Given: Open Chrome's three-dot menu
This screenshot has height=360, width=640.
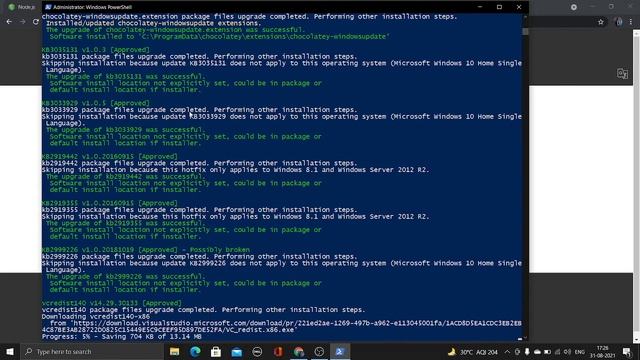Looking at the screenshot, I should [x=631, y=22].
